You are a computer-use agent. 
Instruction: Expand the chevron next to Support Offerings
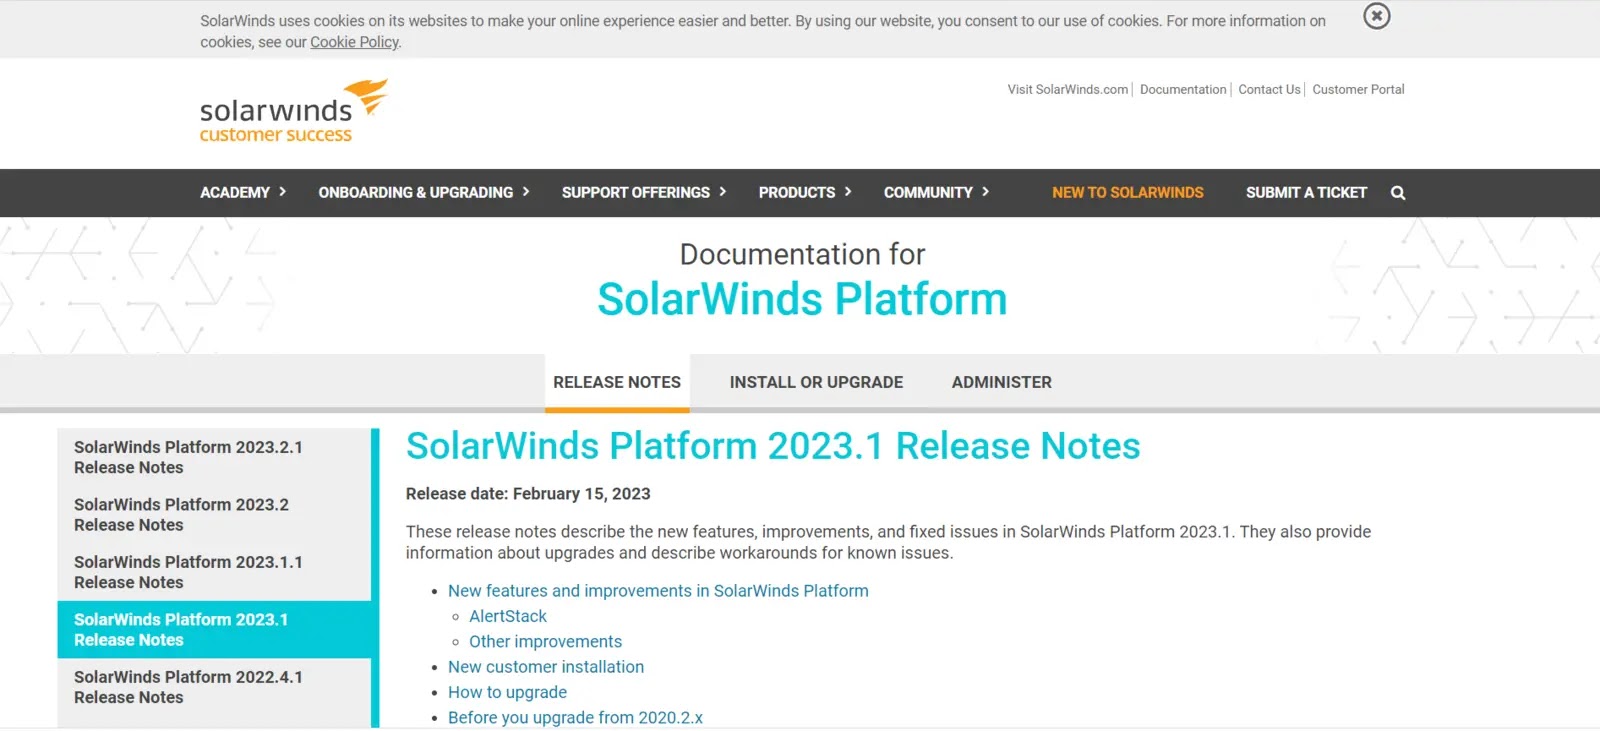tap(723, 192)
